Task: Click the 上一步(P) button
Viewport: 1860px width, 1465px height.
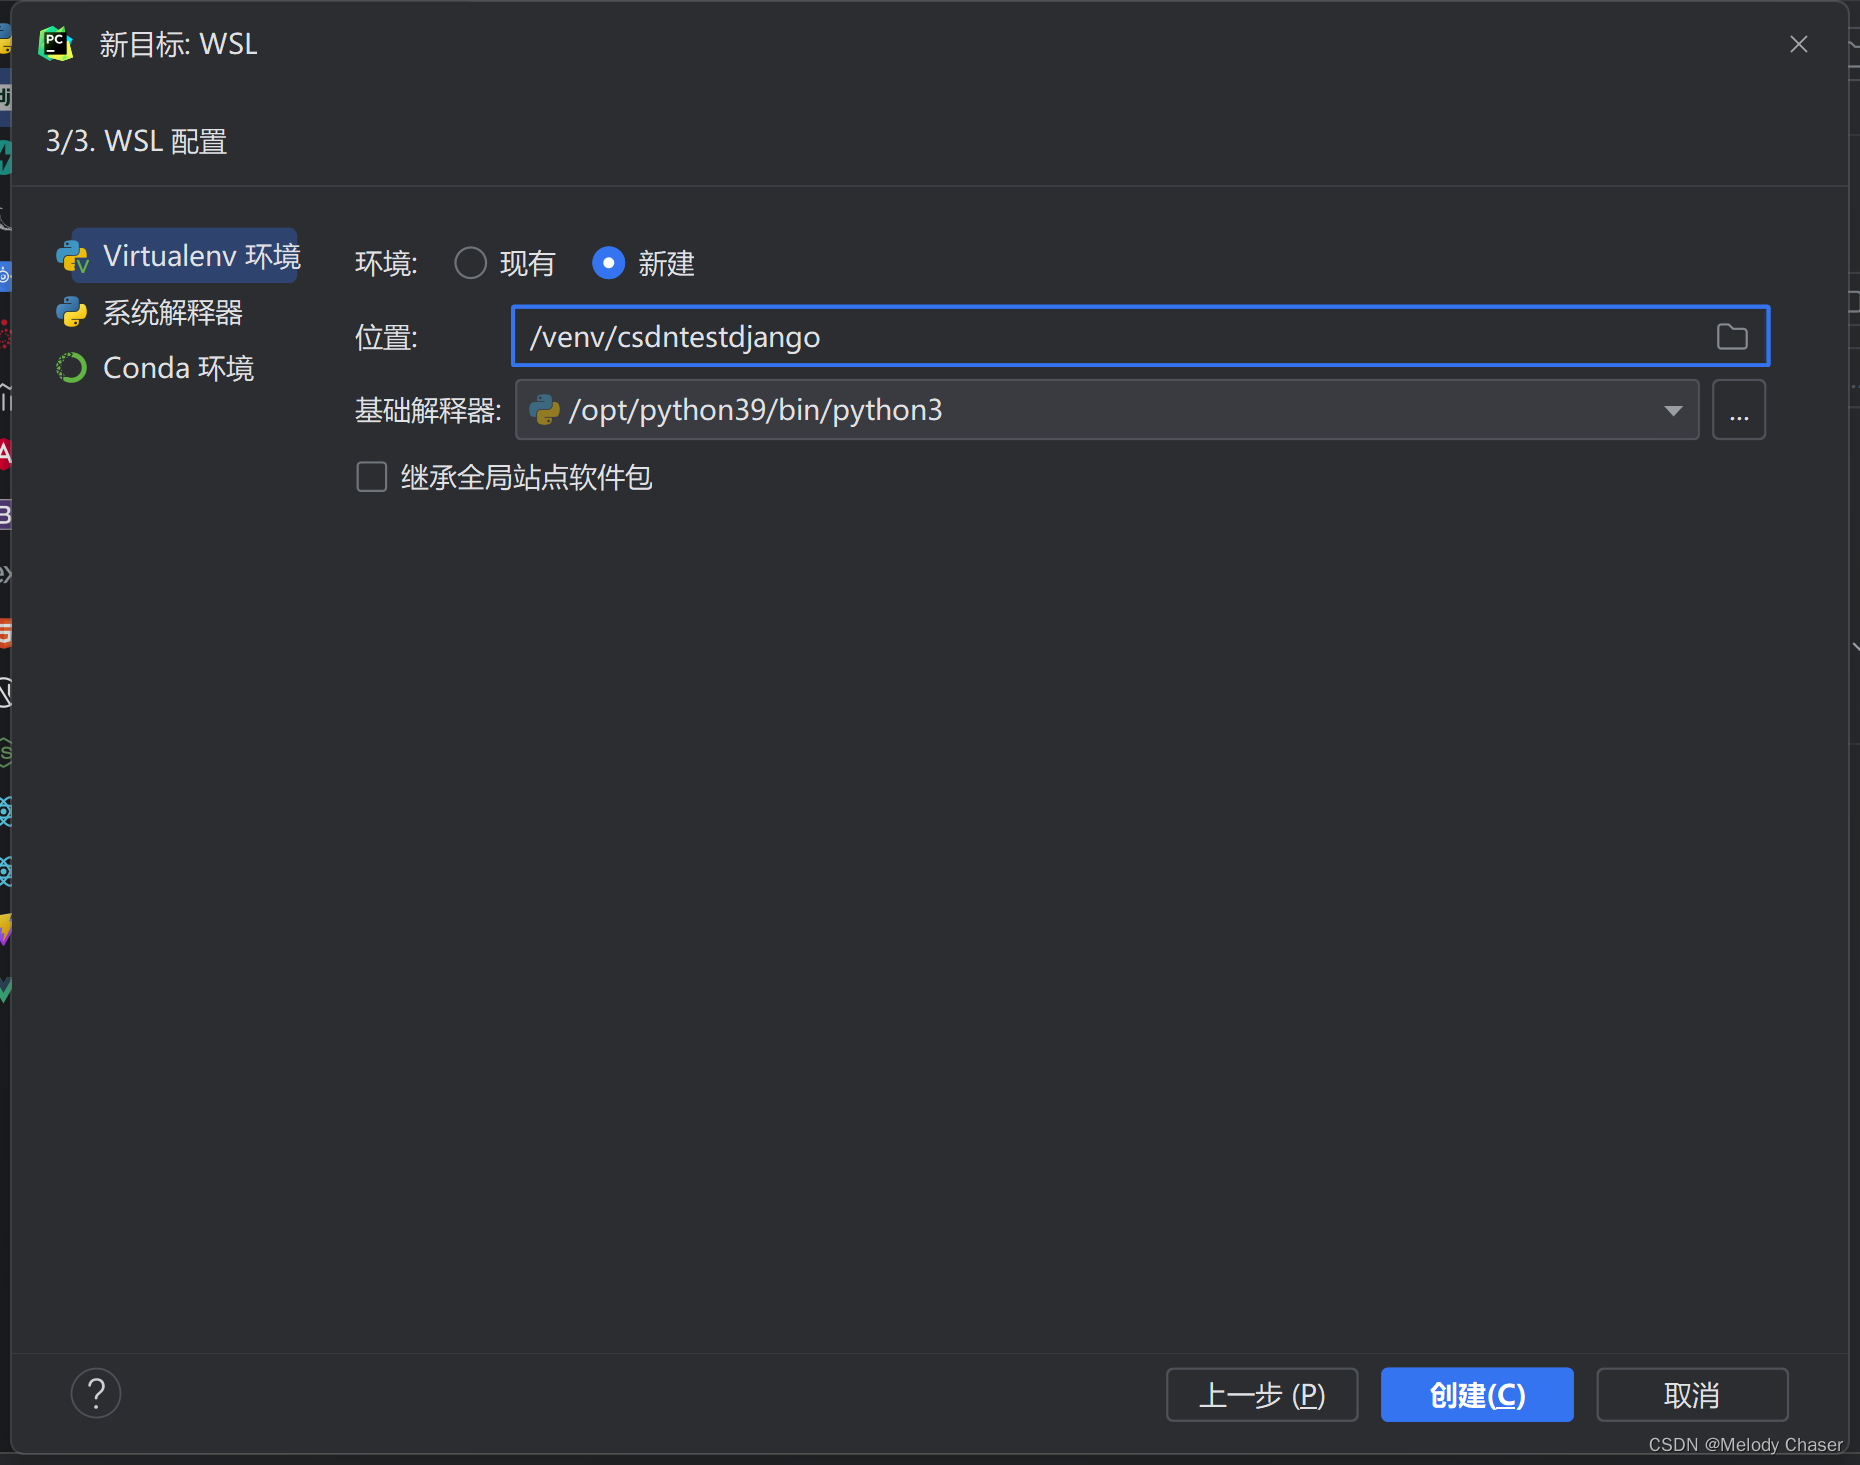Action: 1262,1394
